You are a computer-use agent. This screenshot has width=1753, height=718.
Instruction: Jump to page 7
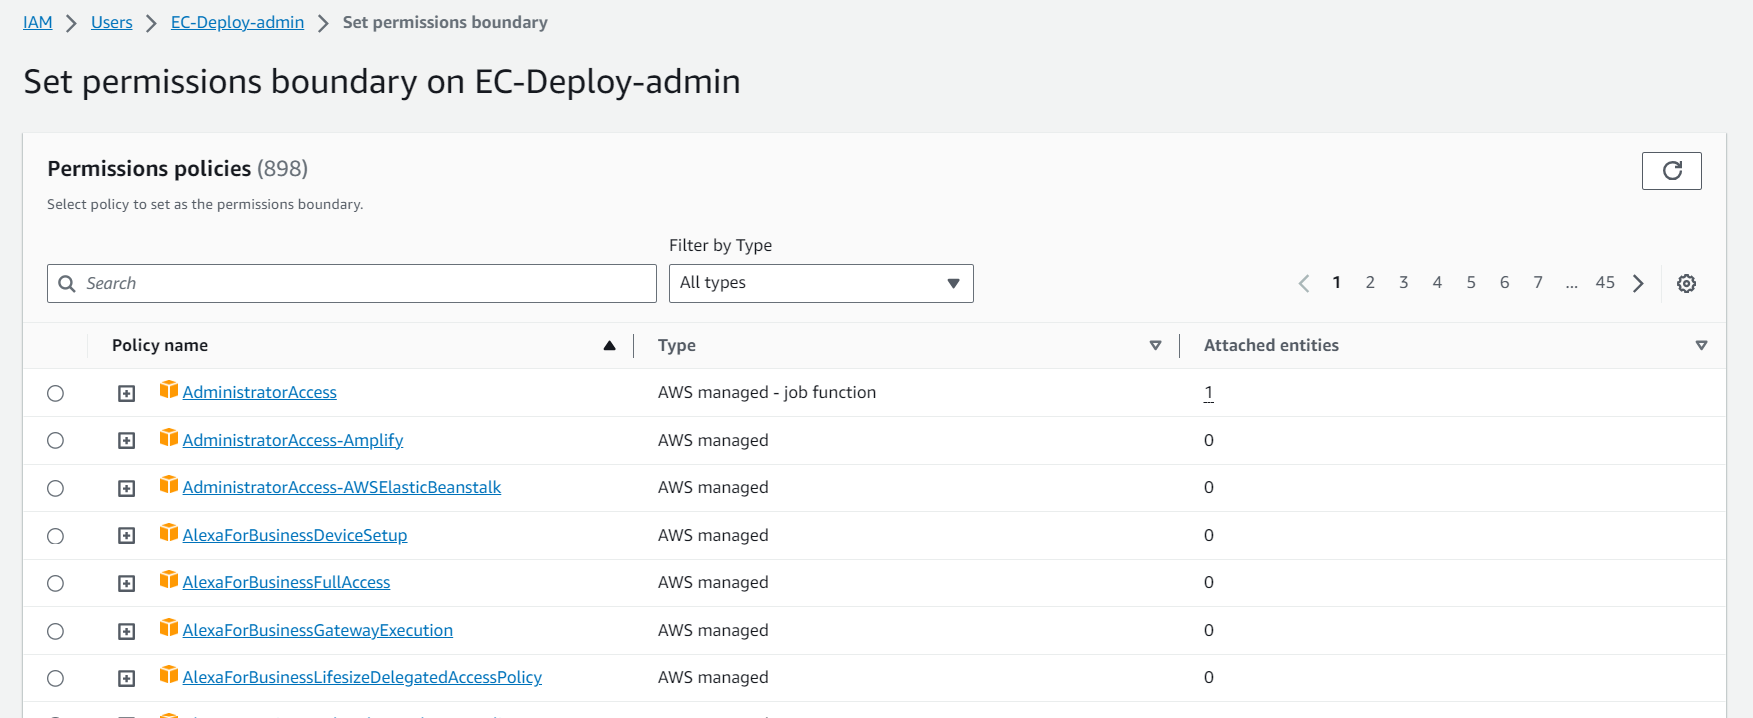pyautogui.click(x=1538, y=282)
